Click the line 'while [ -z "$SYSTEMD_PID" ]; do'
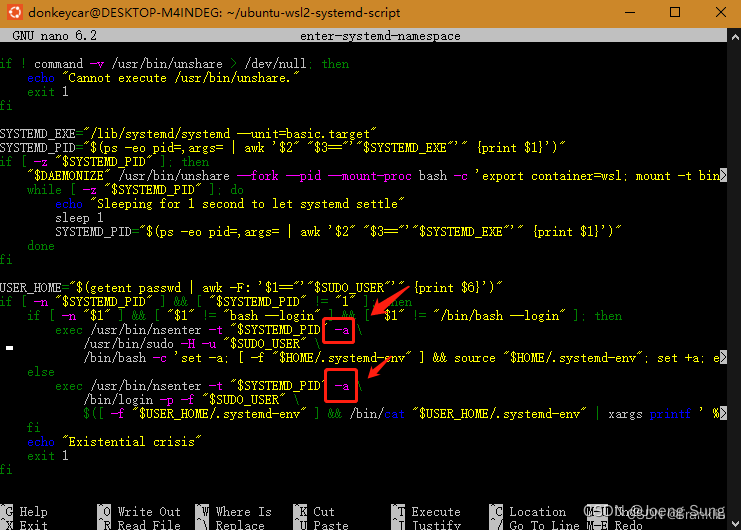 pyautogui.click(x=135, y=190)
